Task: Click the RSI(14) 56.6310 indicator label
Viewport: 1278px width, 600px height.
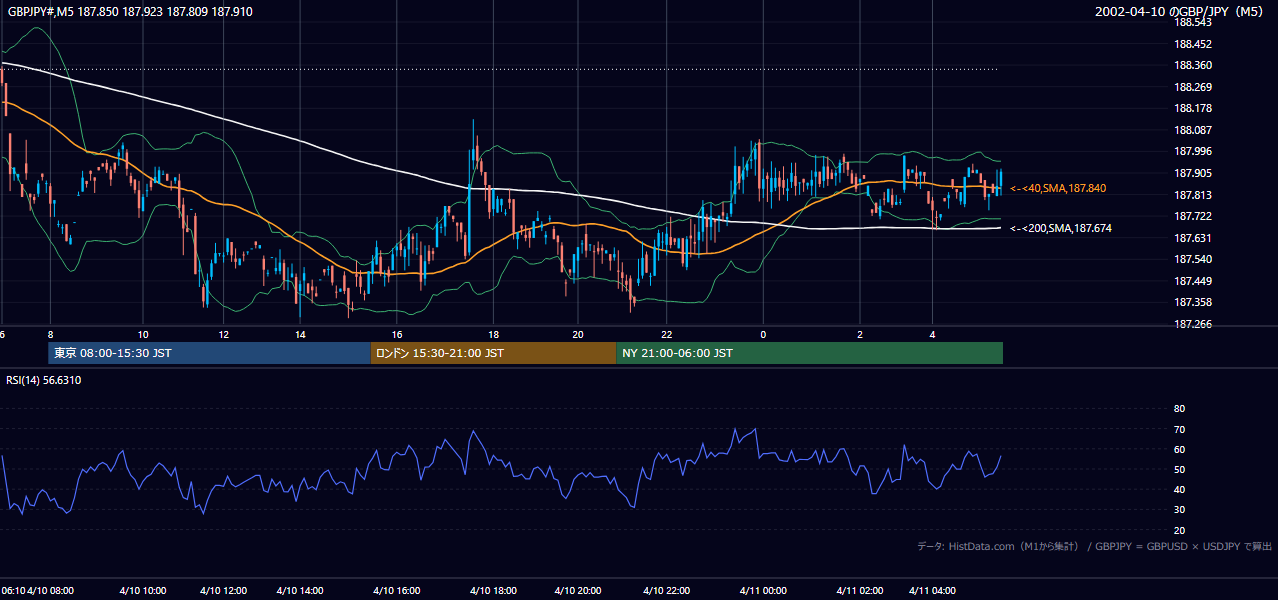Action: pyautogui.click(x=44, y=380)
